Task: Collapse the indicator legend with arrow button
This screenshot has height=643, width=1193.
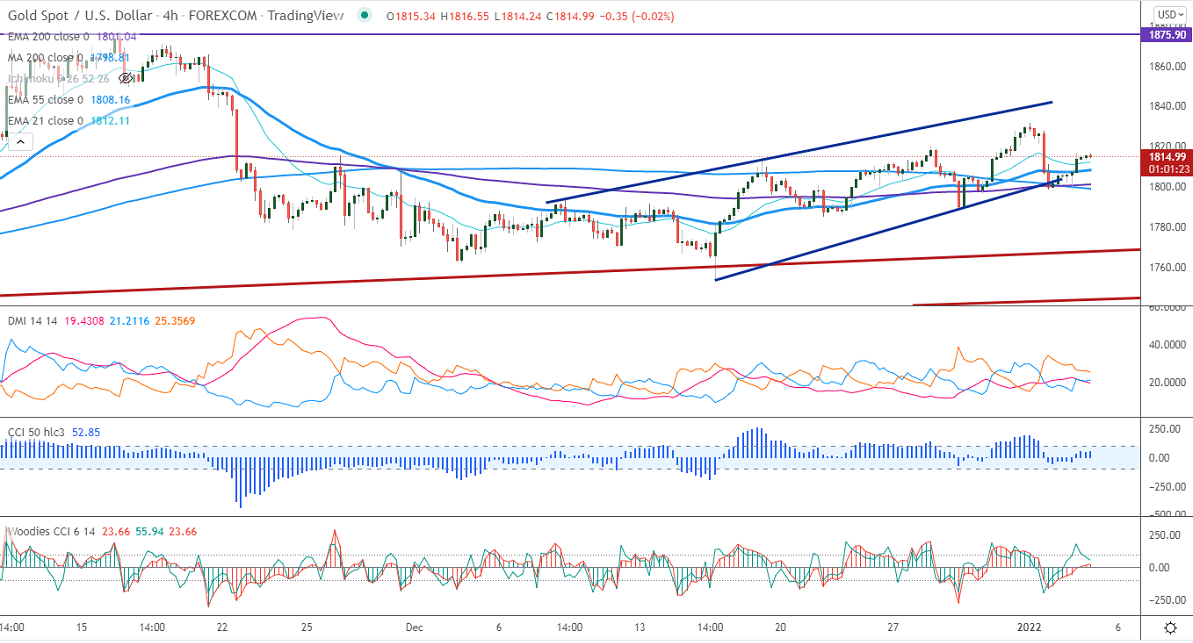Action: (21, 142)
